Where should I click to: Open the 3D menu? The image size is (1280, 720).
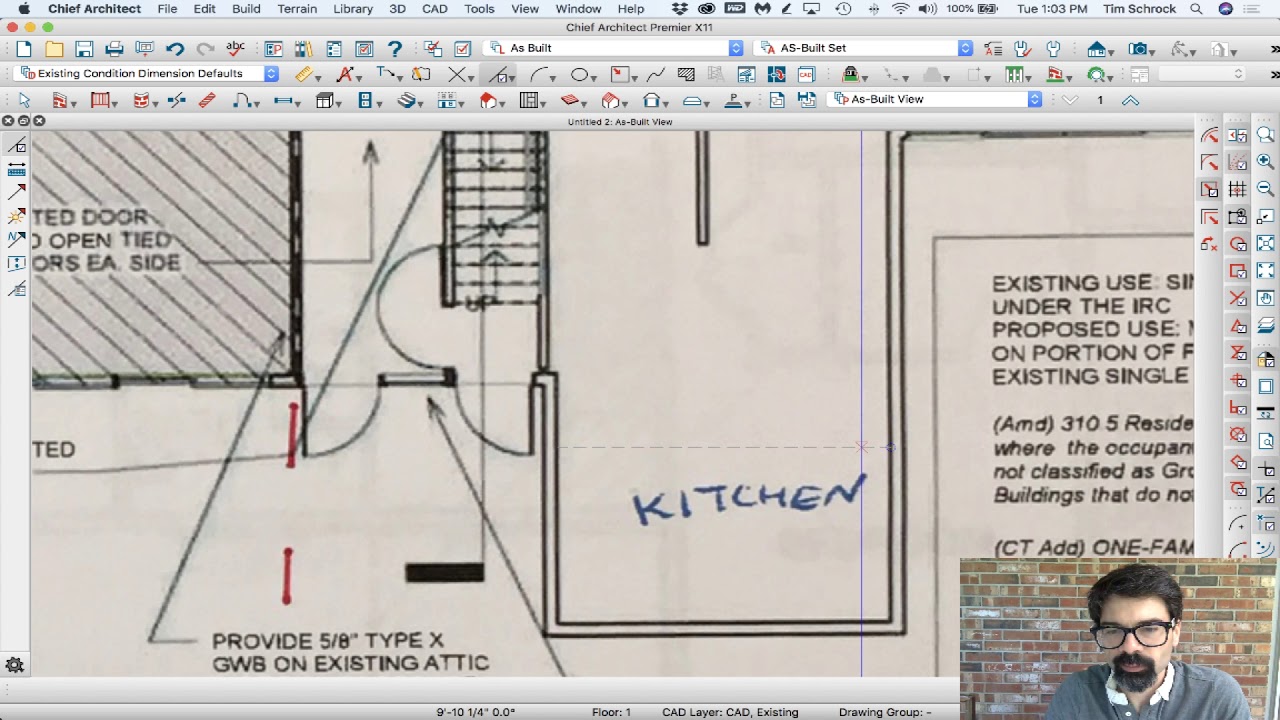coord(397,9)
